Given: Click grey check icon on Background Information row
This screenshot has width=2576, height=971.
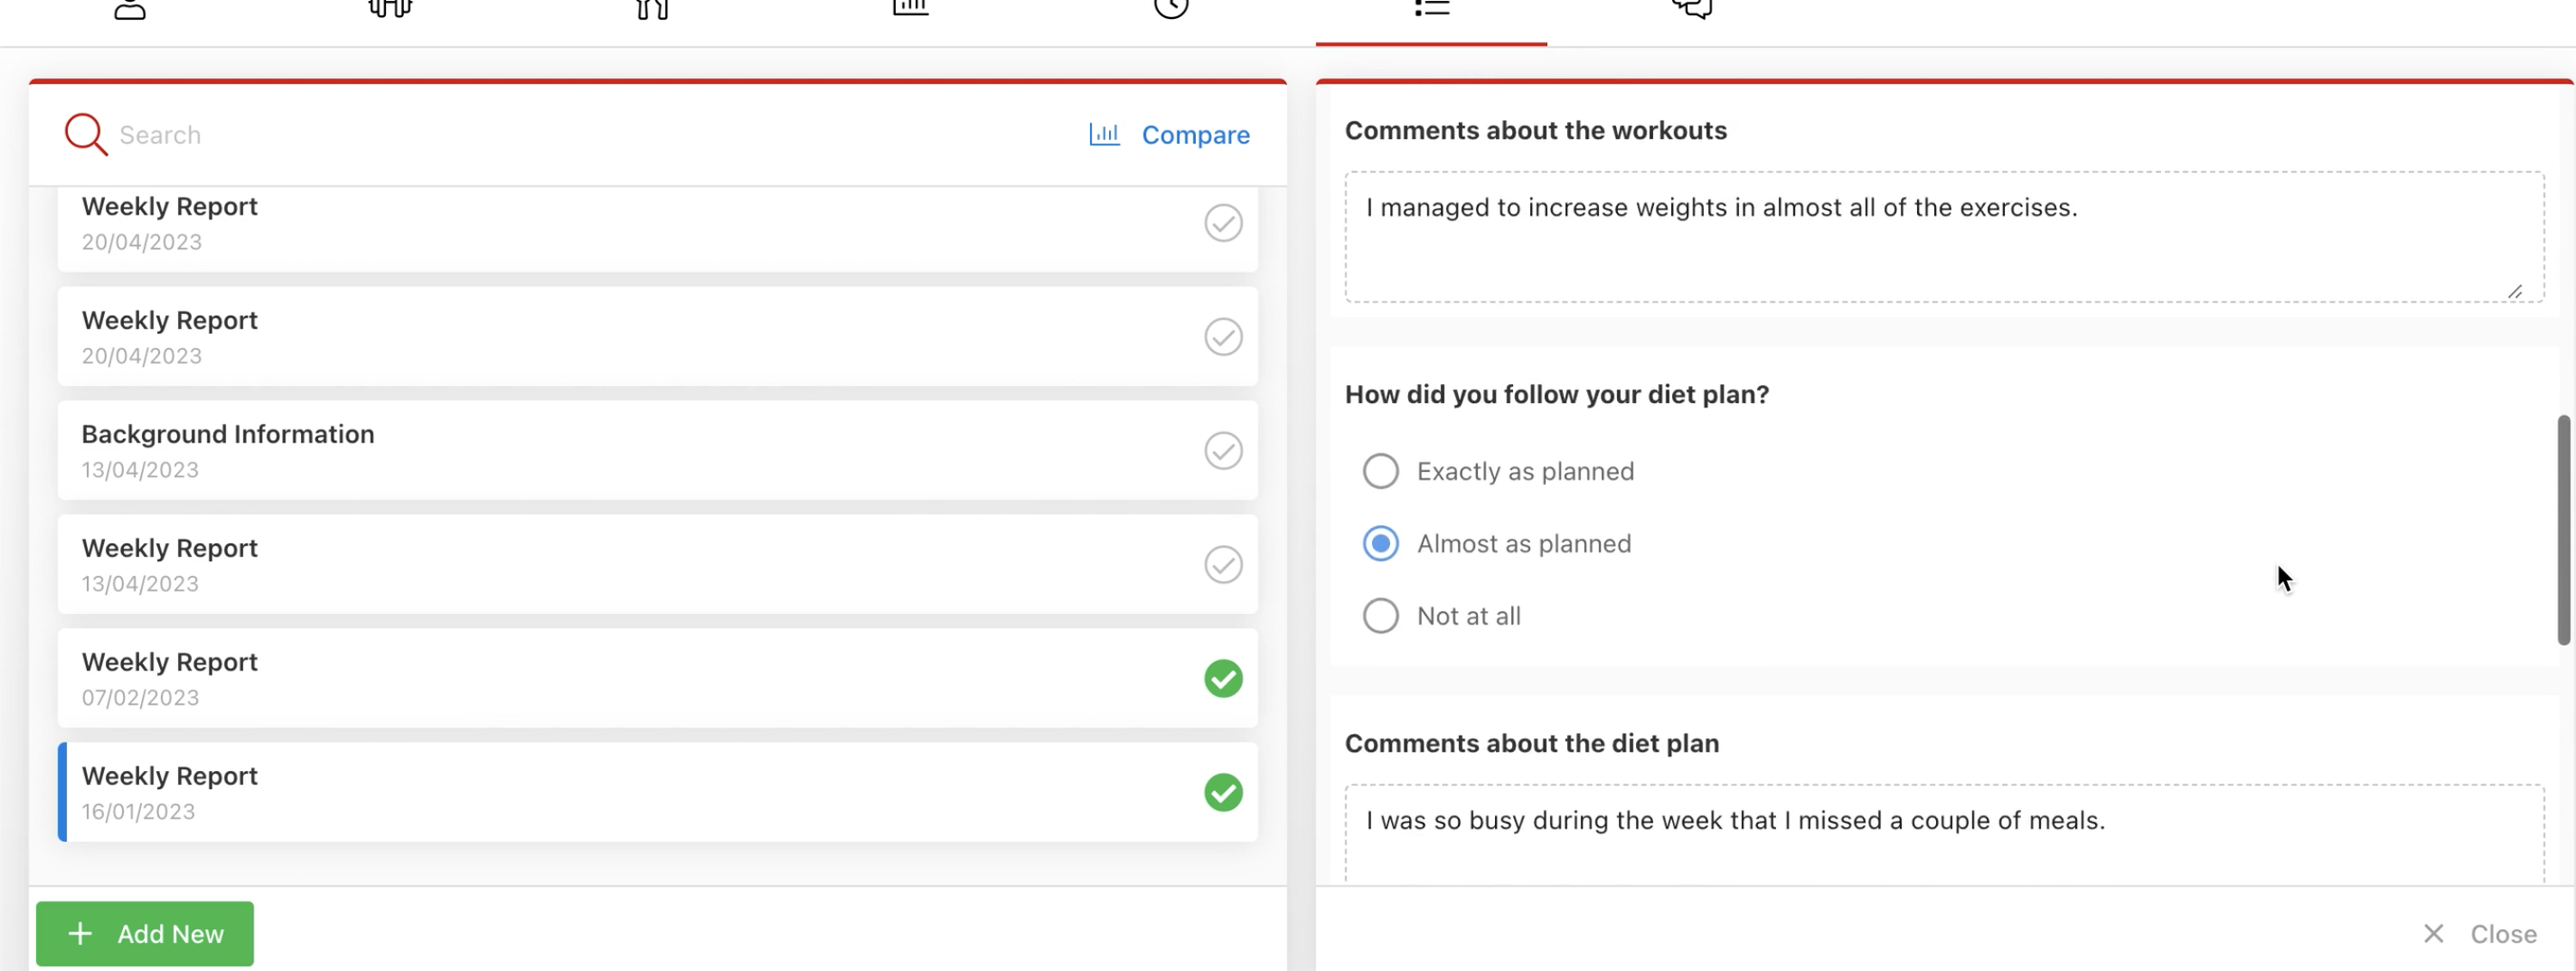Looking at the screenshot, I should click(1223, 450).
